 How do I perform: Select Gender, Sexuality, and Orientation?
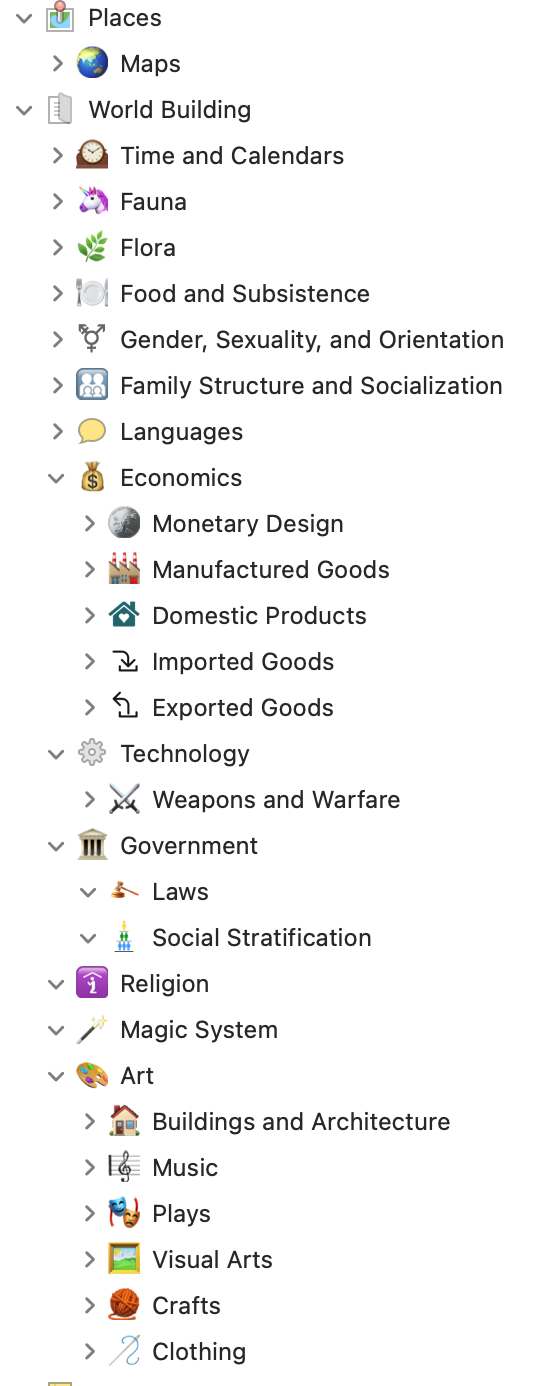click(x=312, y=340)
